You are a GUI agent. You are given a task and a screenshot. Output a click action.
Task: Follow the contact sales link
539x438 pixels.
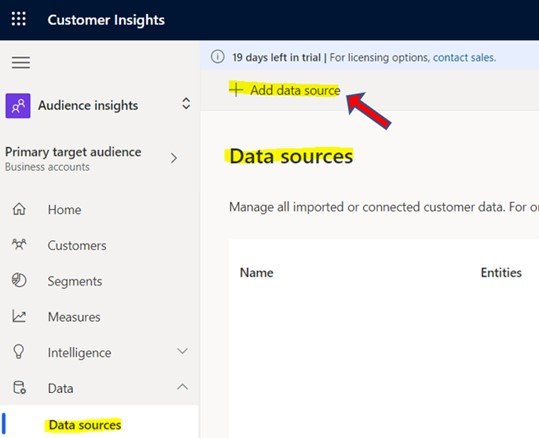[464, 57]
